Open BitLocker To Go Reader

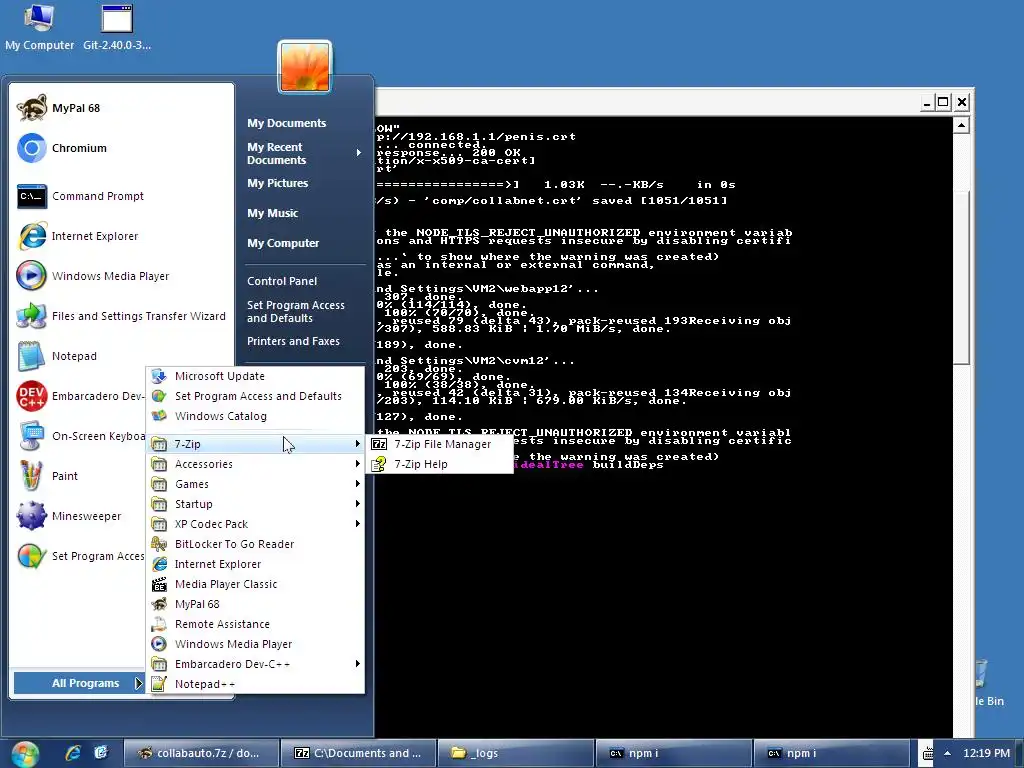click(256, 544)
